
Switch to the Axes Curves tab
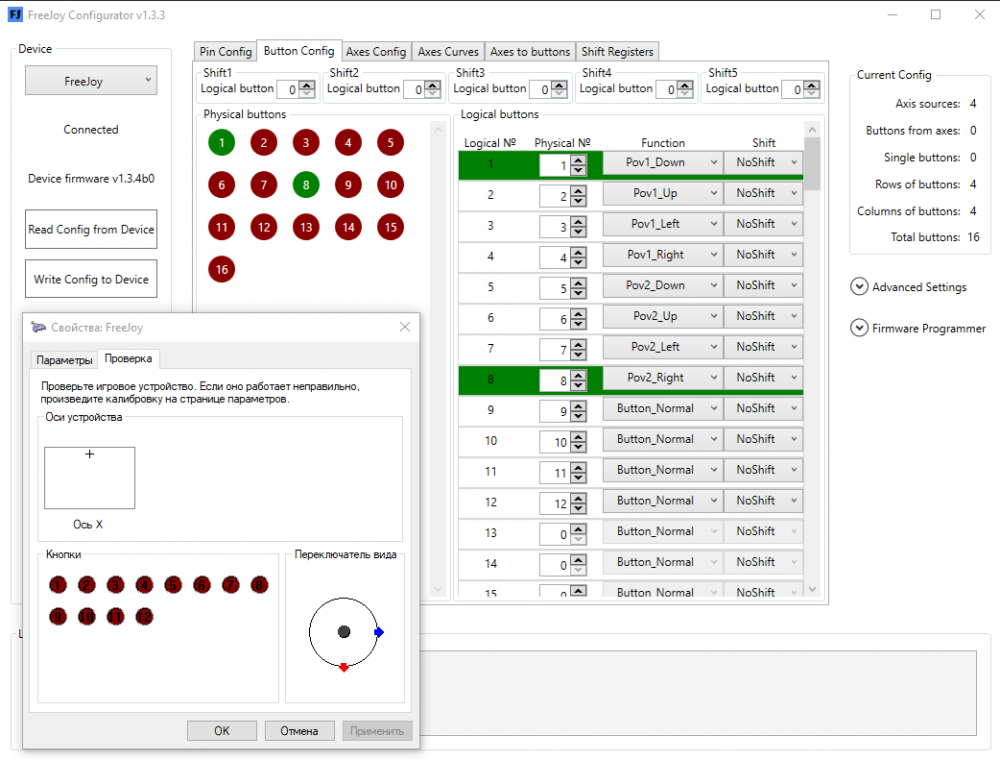click(448, 52)
